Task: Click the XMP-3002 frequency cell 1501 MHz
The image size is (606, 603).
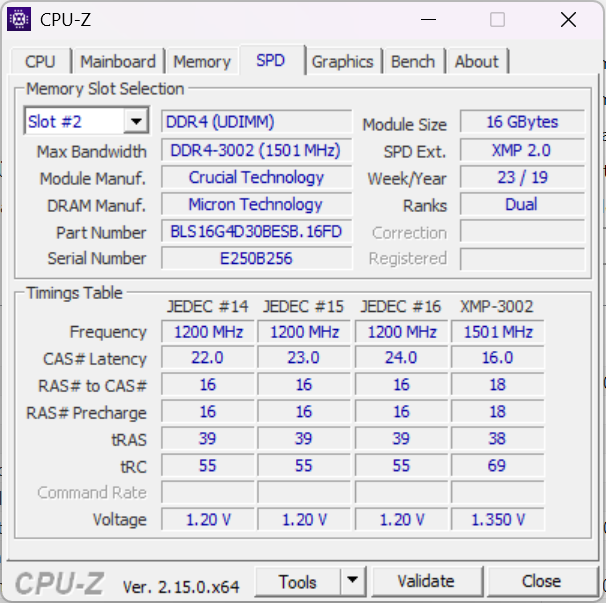Action: click(497, 332)
